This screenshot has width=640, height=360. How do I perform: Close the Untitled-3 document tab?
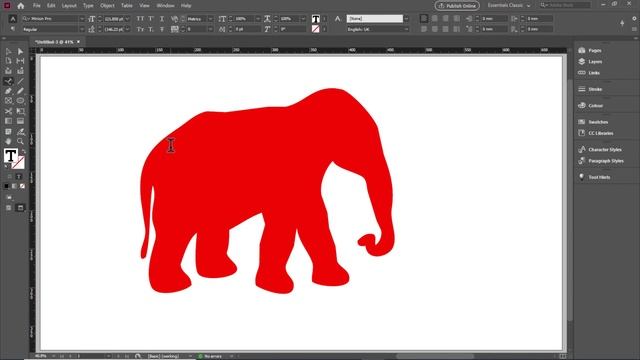(x=78, y=42)
